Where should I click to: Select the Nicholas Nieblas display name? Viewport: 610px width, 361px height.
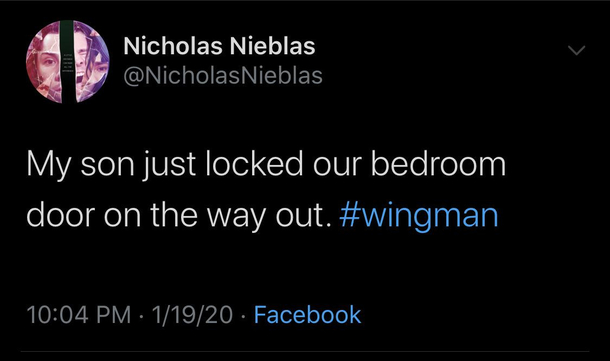click(x=219, y=46)
